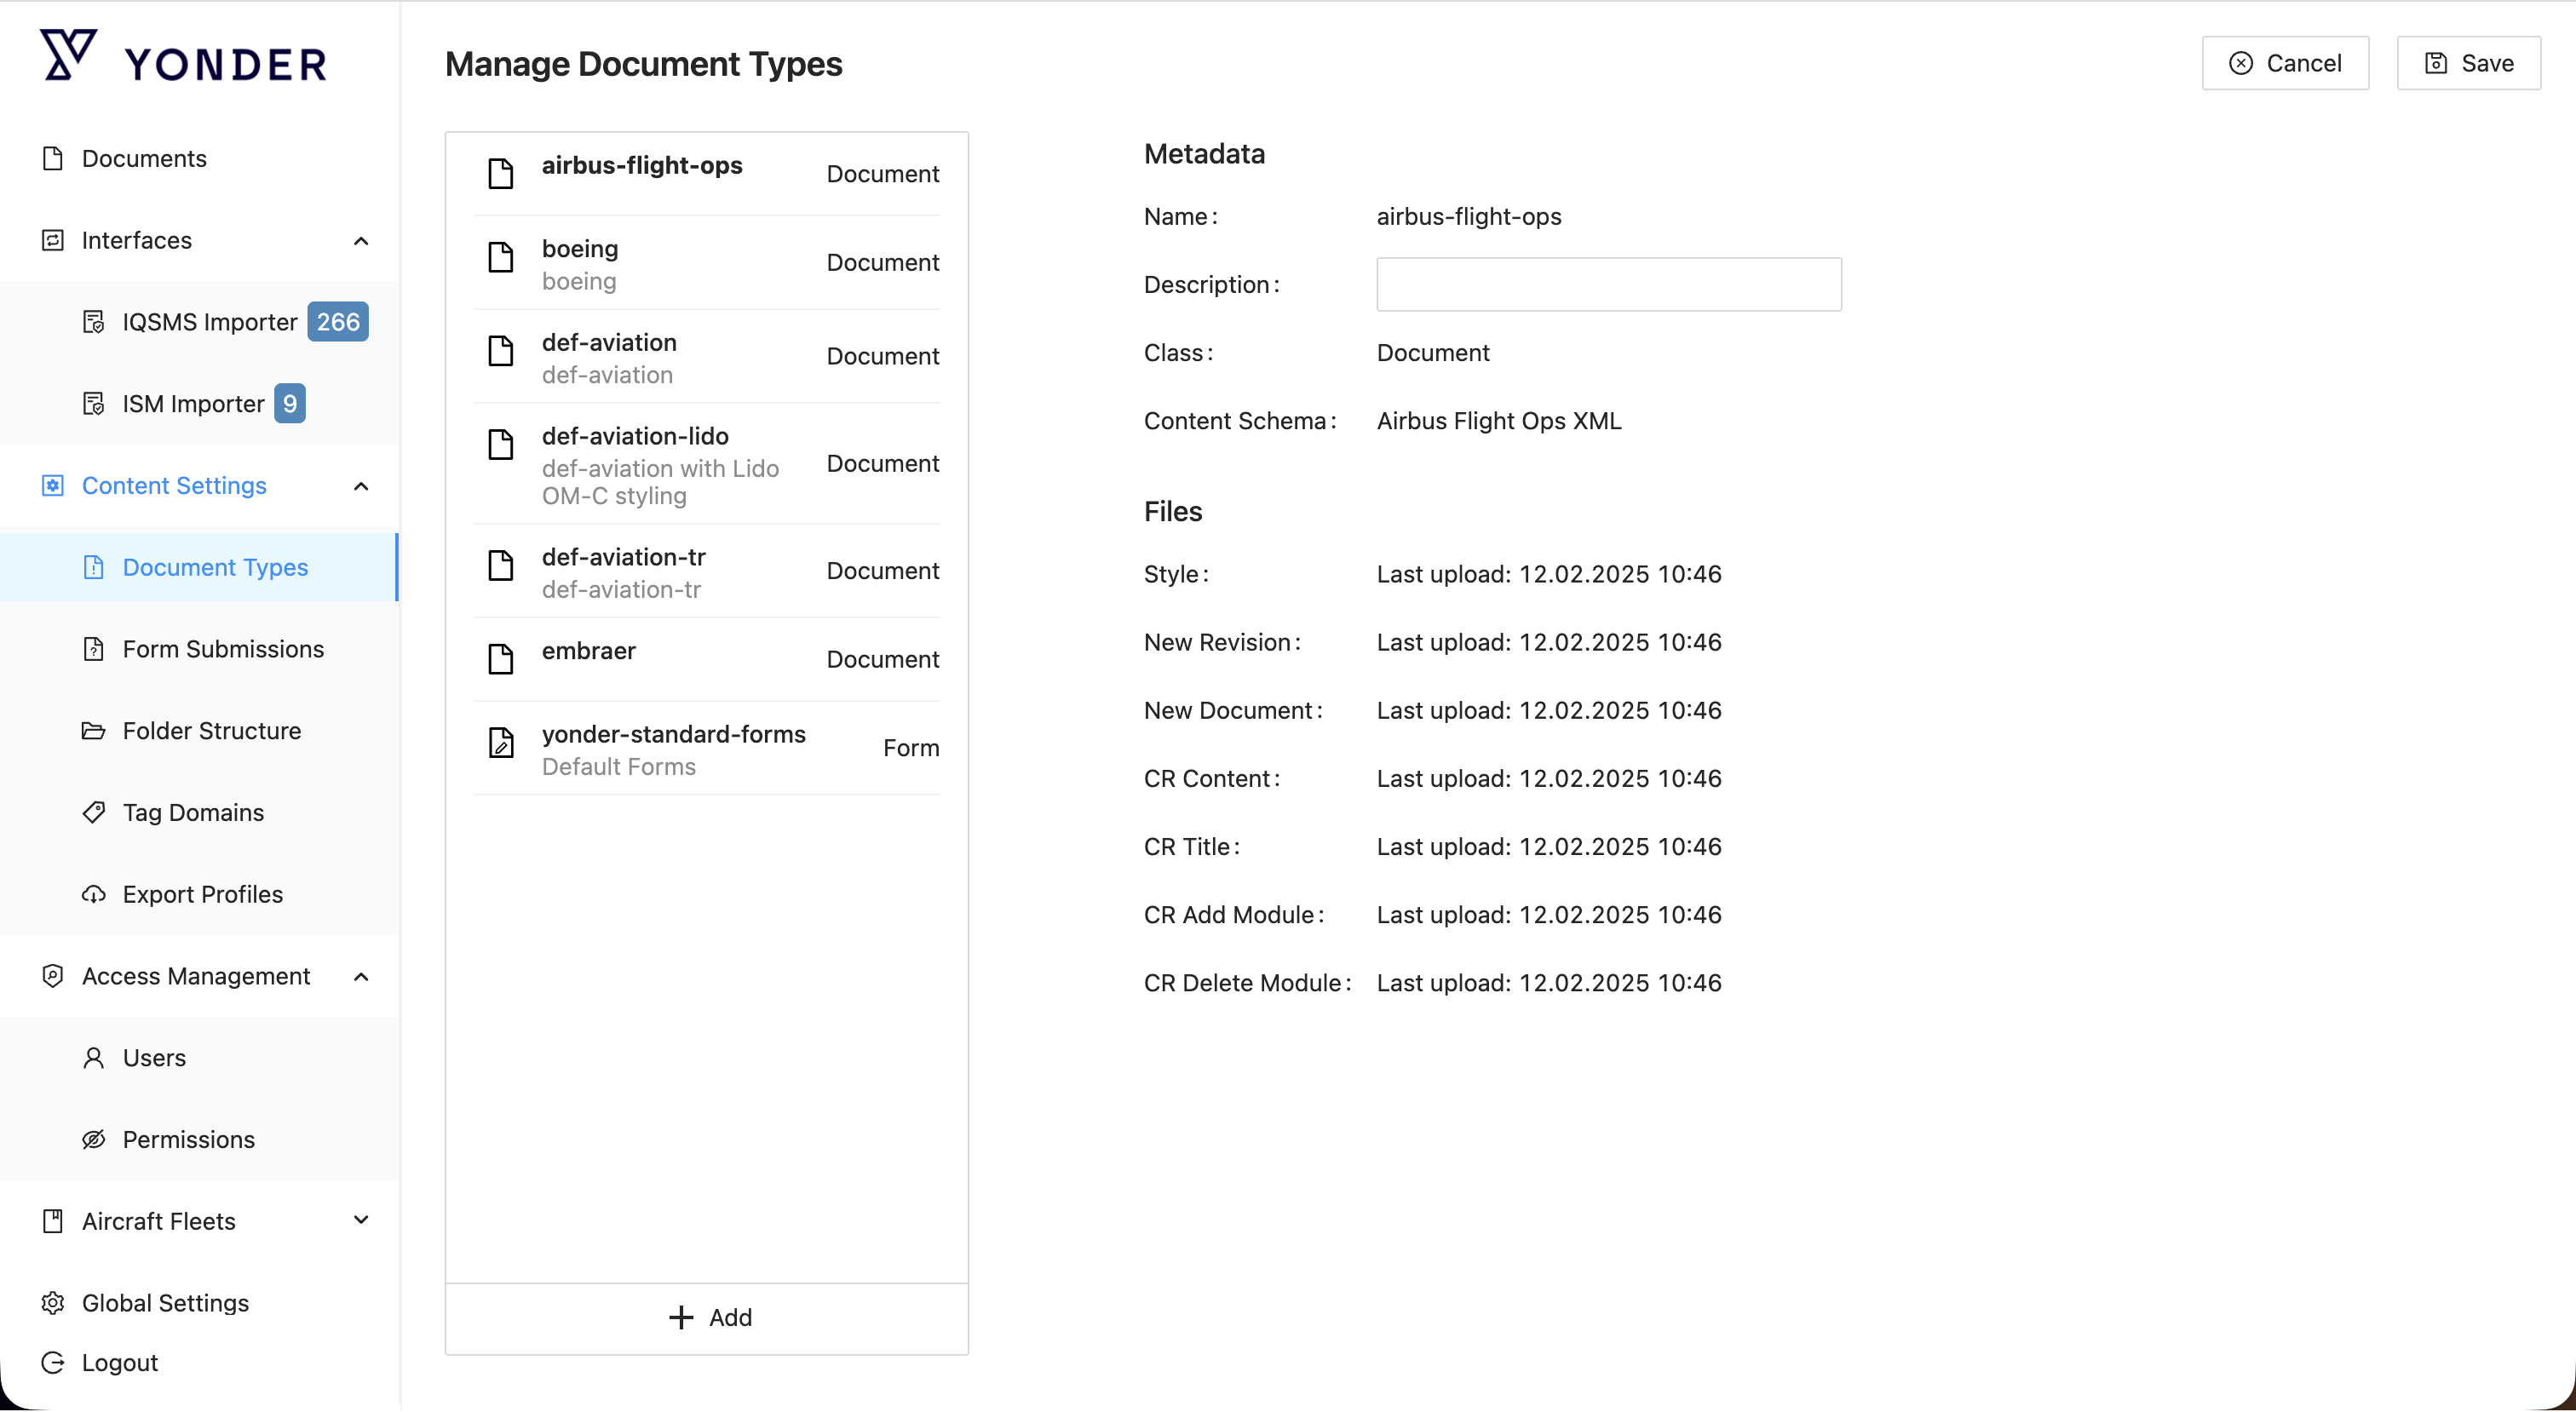Collapse the Interfaces section chevron
This screenshot has height=1412, width=2576.
pos(361,241)
